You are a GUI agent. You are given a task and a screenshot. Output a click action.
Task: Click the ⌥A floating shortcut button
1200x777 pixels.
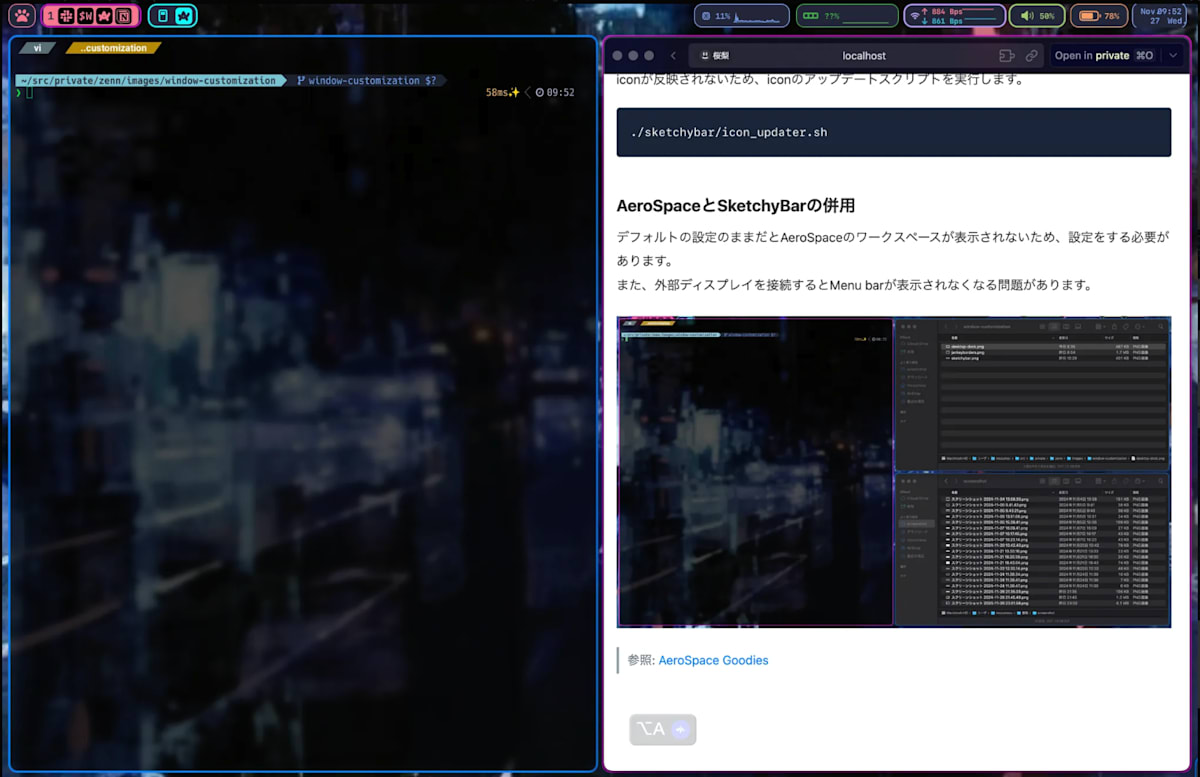[x=662, y=730]
